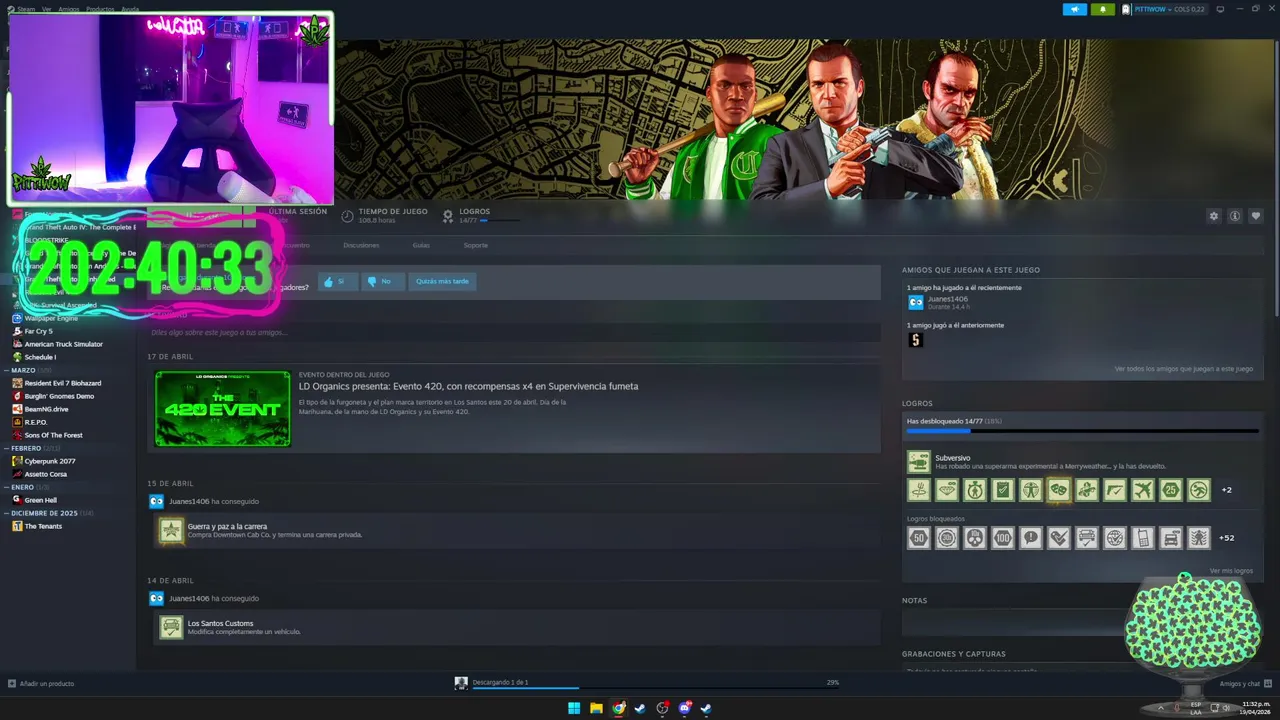Screen dimensions: 1280x720
Task: Open Windows Start menu
Action: click(574, 708)
